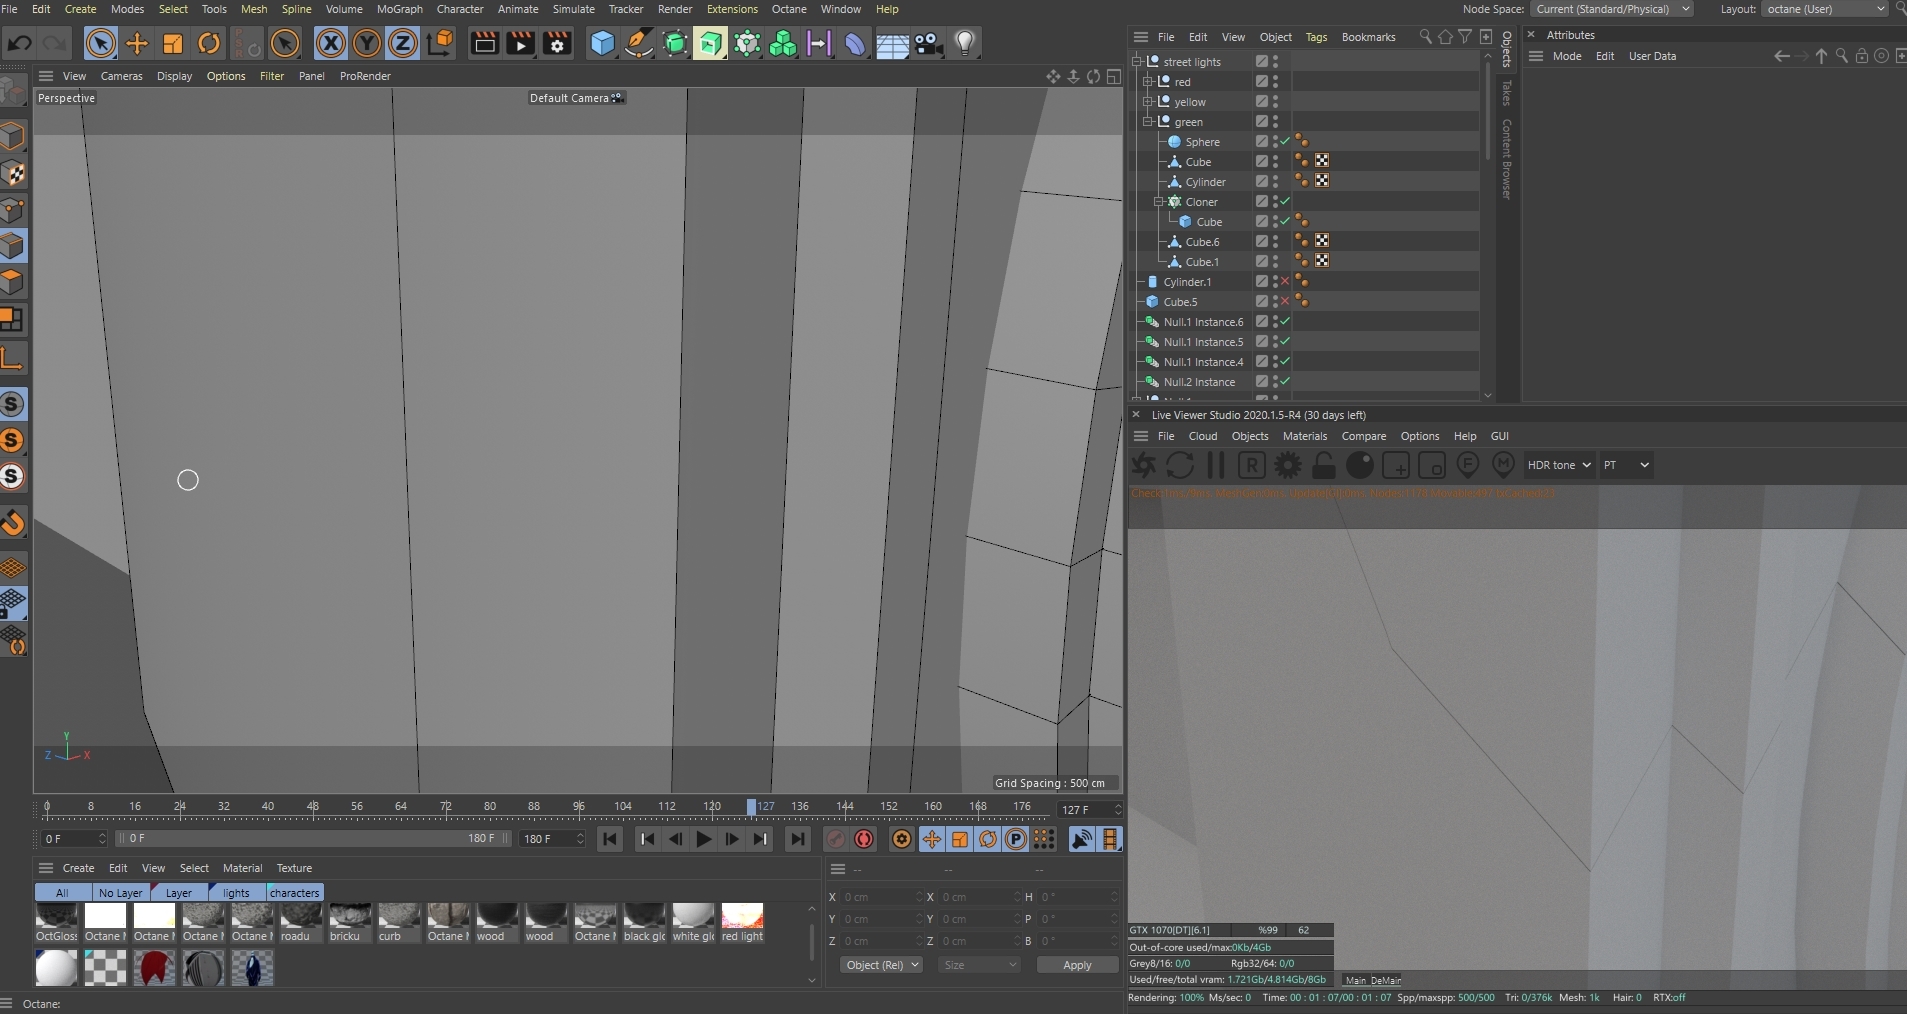Send scene to Octane Live Viewer

pyautogui.click(x=1144, y=465)
